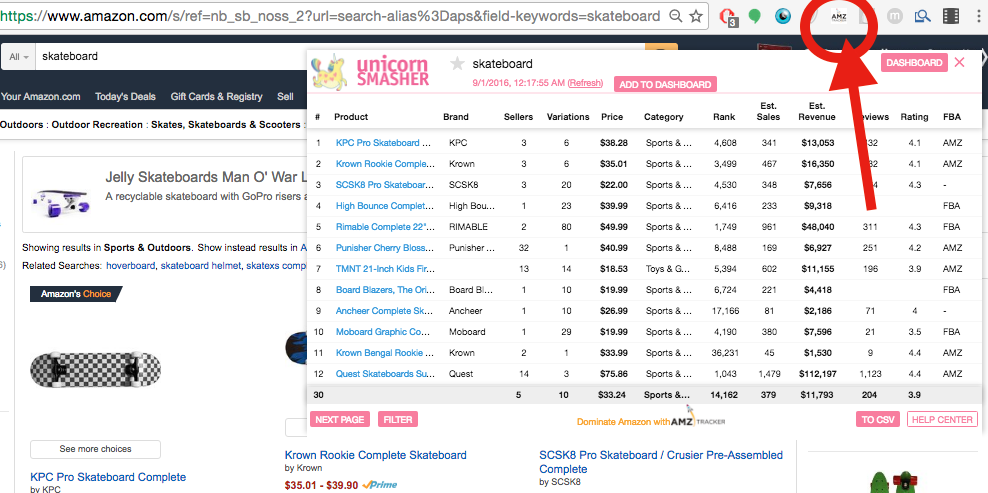
Task: Click the Refresh link next to timestamp
Action: (585, 83)
